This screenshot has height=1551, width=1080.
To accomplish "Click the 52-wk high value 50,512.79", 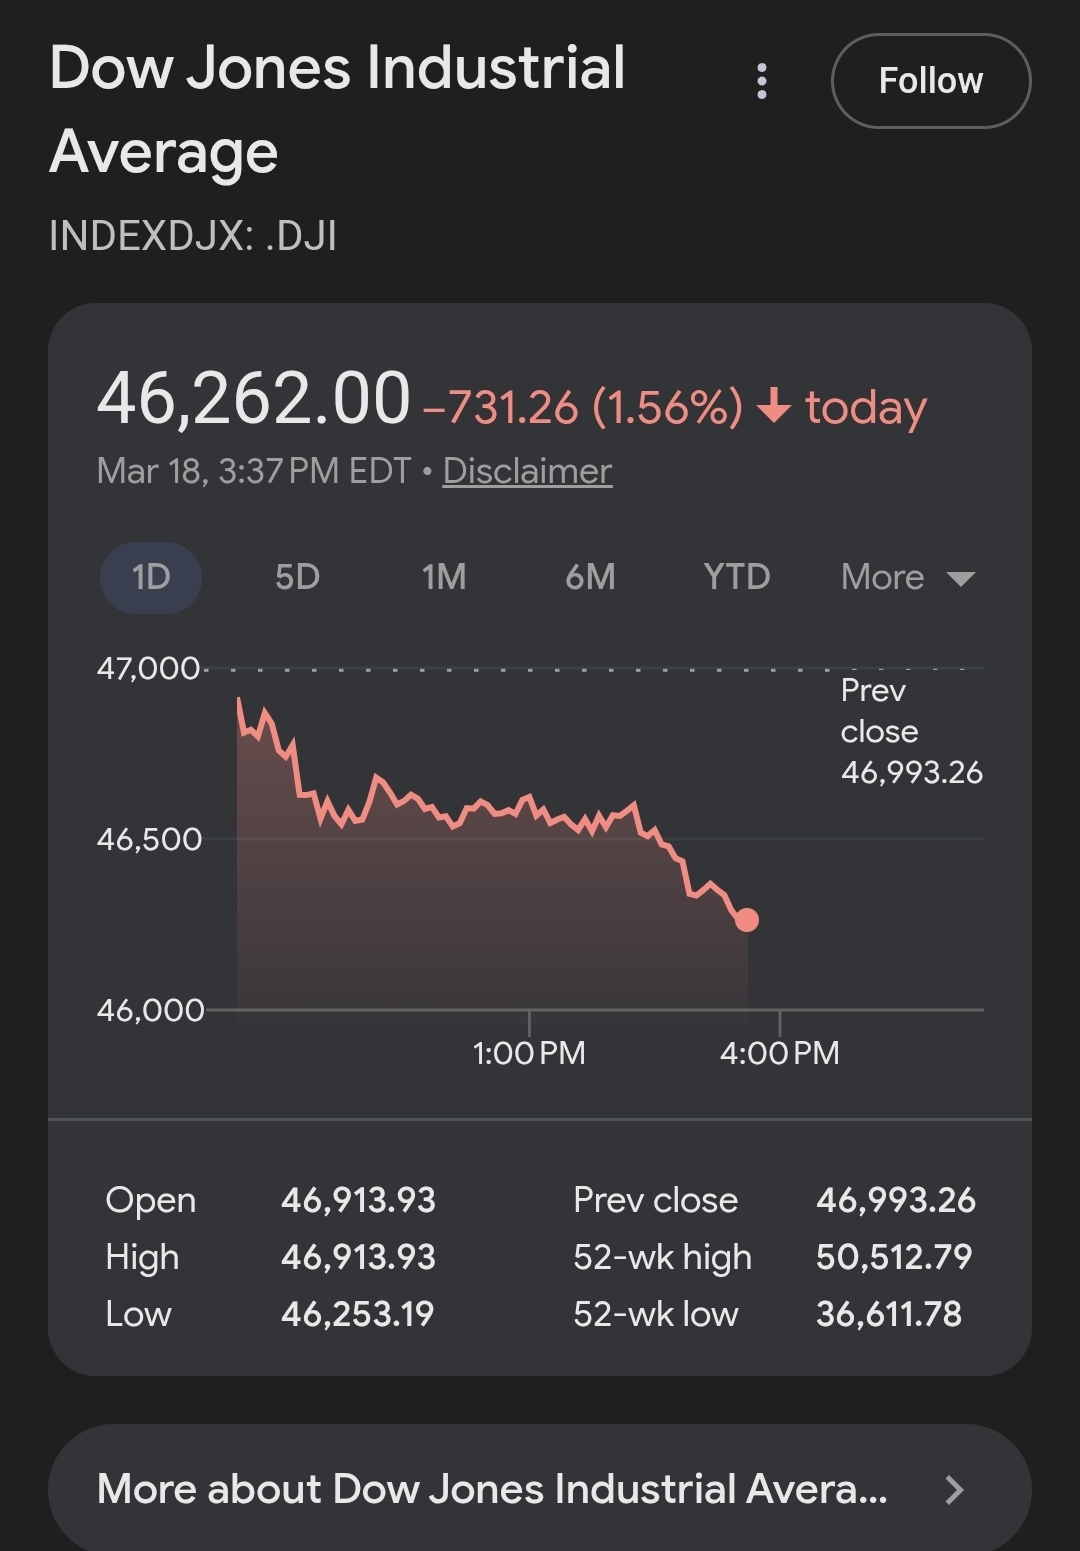I will 894,1257.
